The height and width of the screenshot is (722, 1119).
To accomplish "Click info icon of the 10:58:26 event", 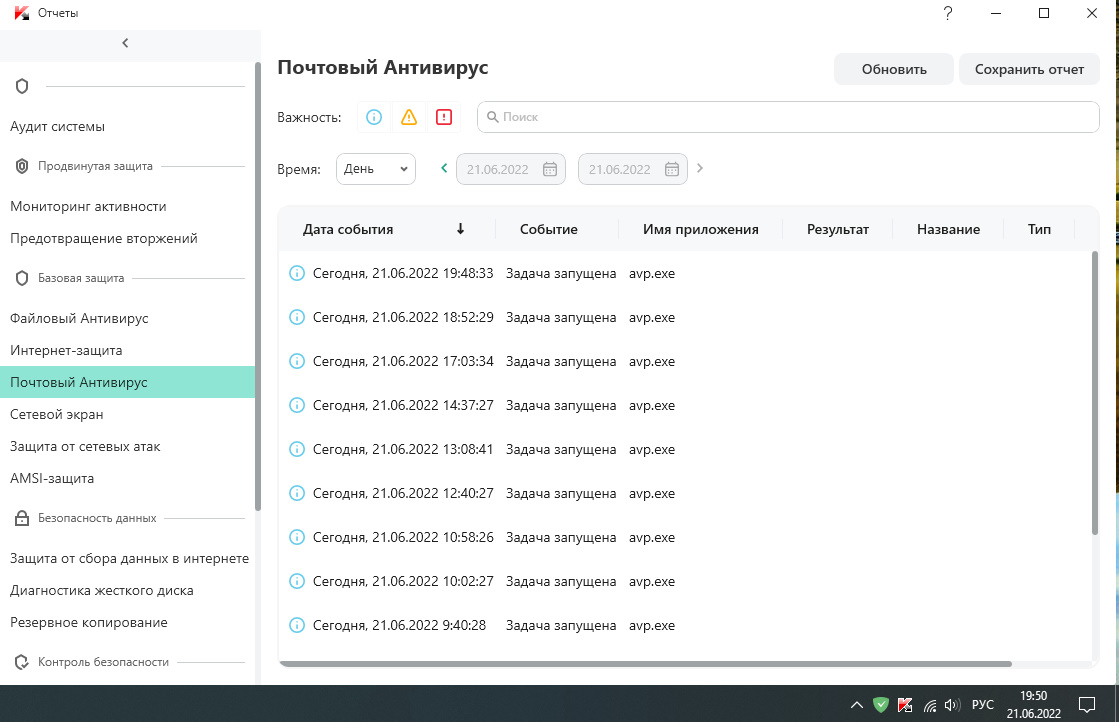I will 297,537.
